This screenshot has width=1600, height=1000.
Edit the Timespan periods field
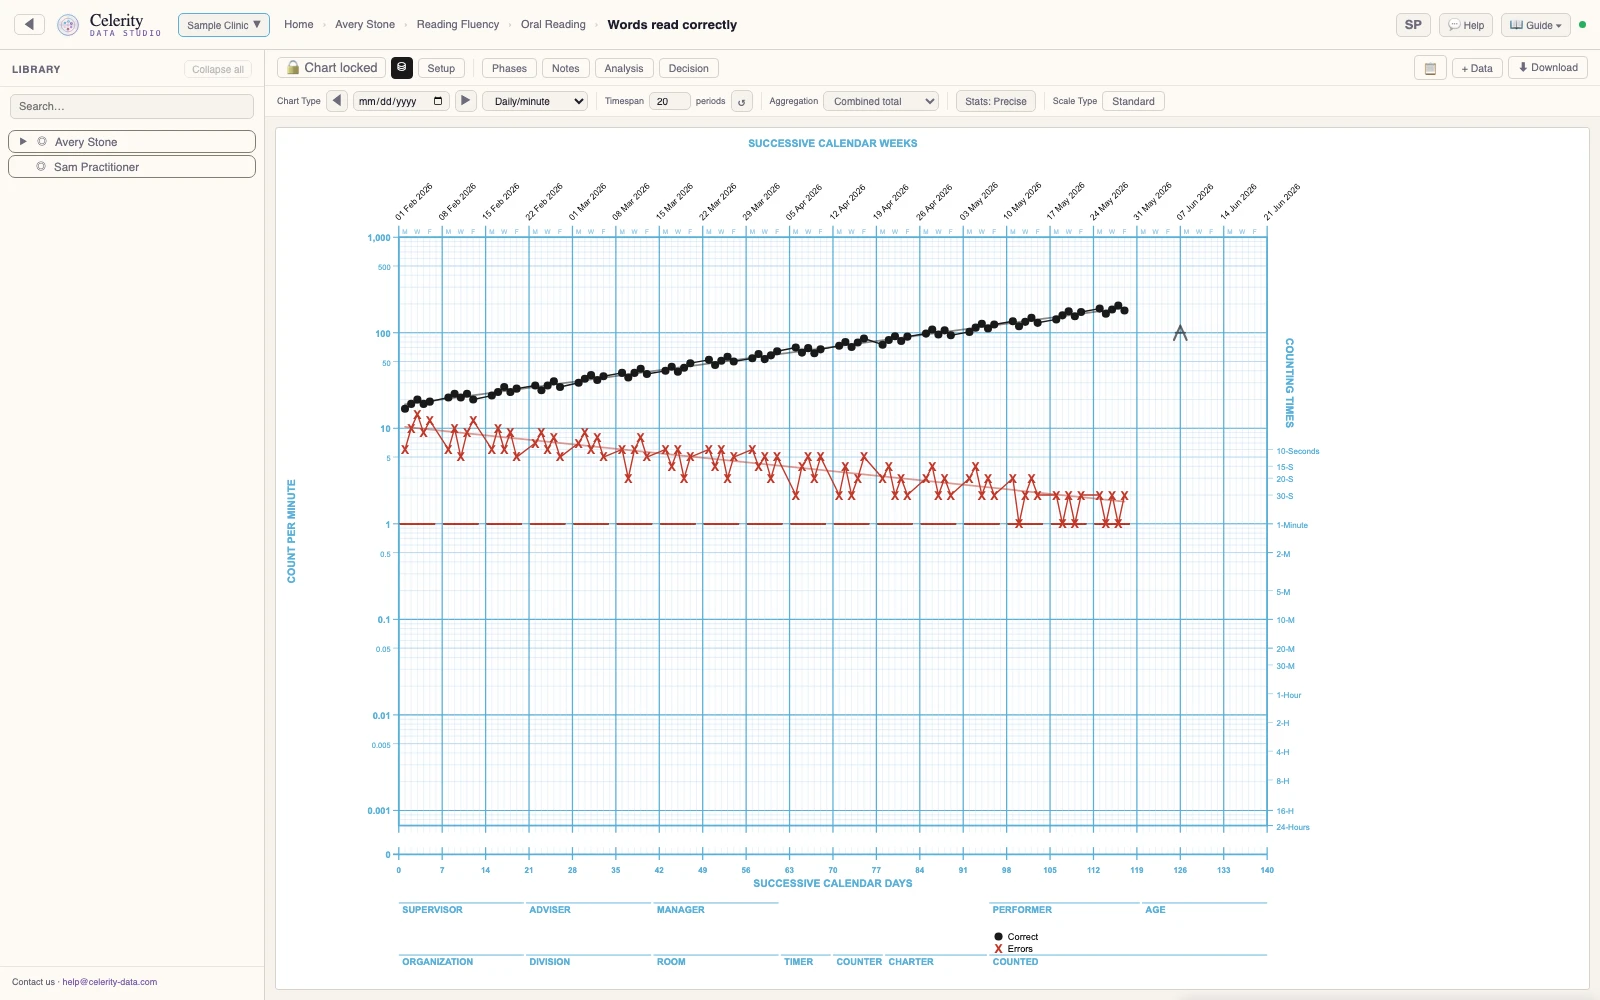[670, 101]
